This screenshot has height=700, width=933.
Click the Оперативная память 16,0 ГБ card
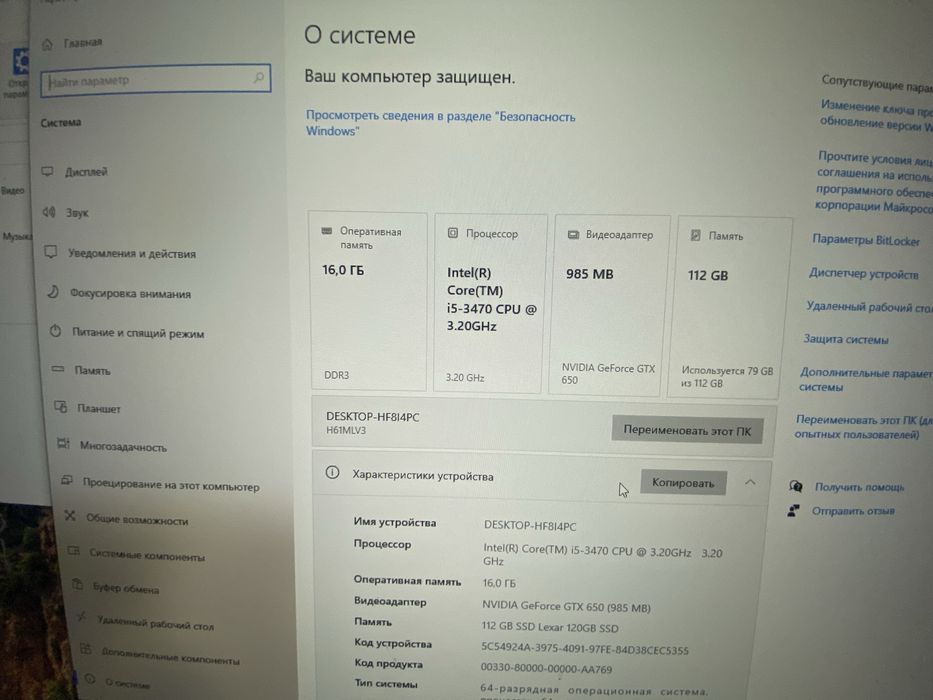368,302
